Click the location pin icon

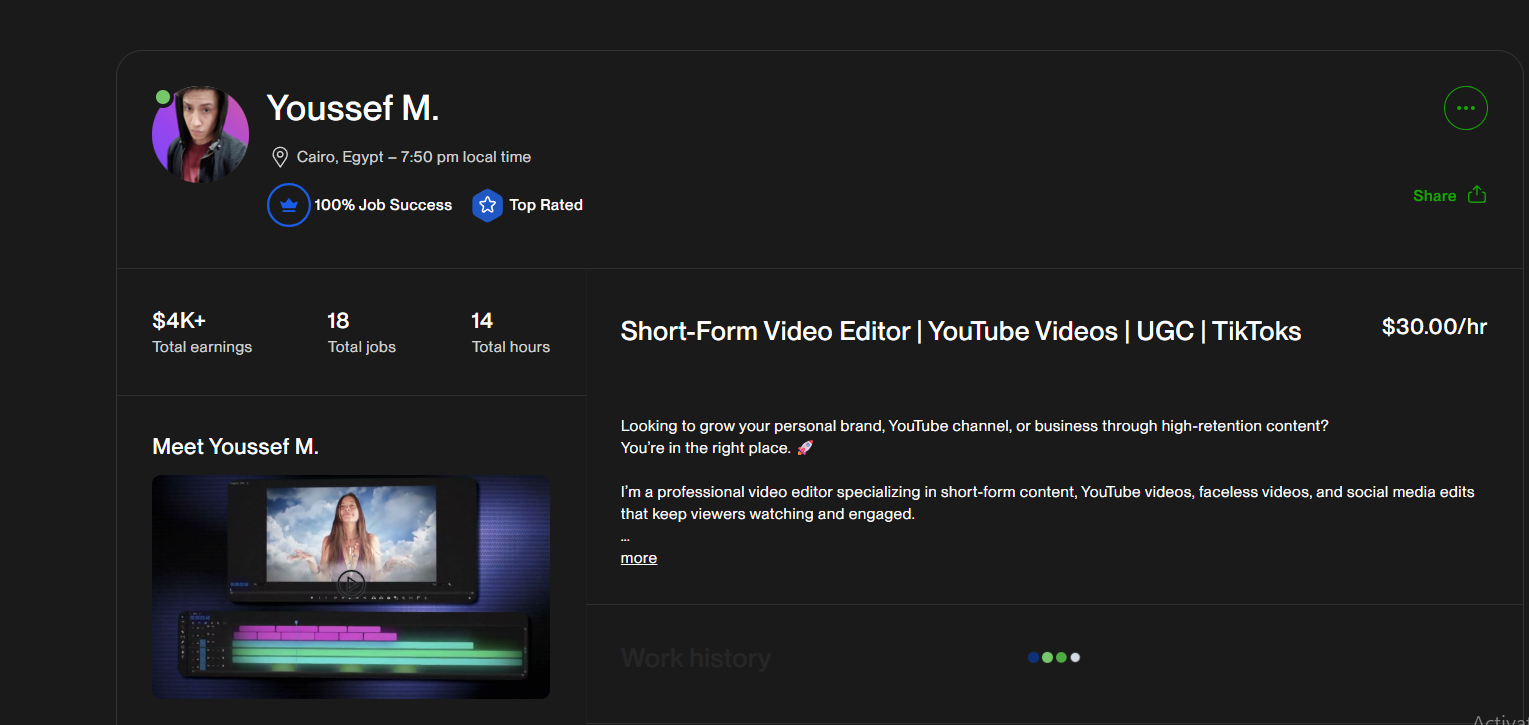(280, 157)
